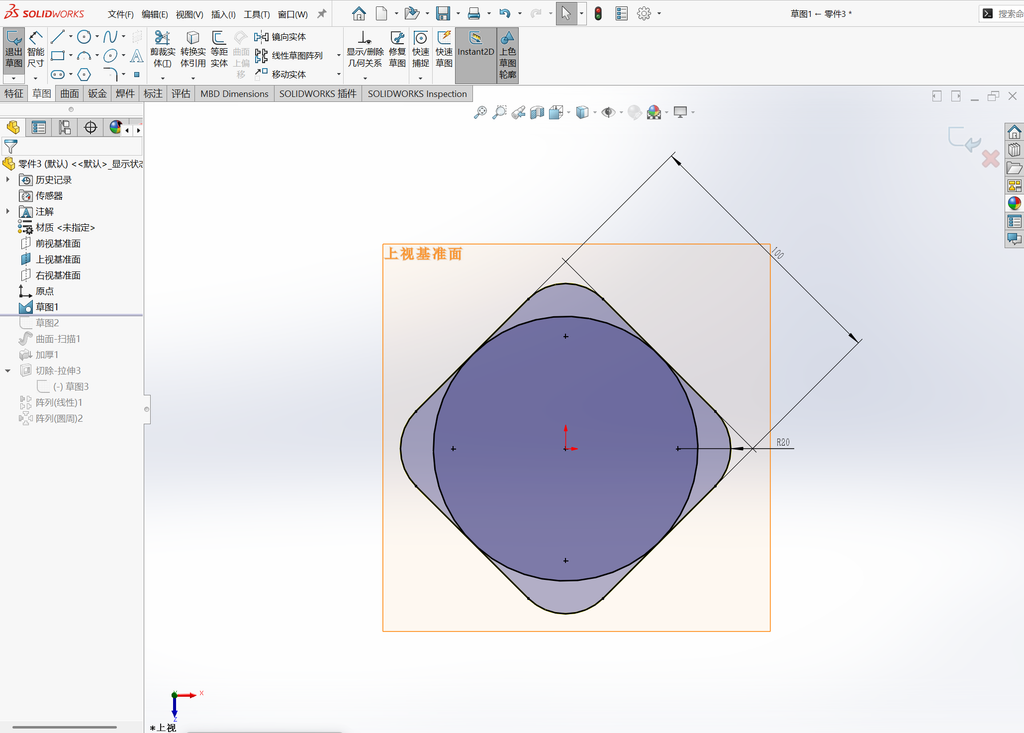The image size is (1024, 733).
Task: Click Trim Entities (剪裁实体) tool
Action: 163,49
